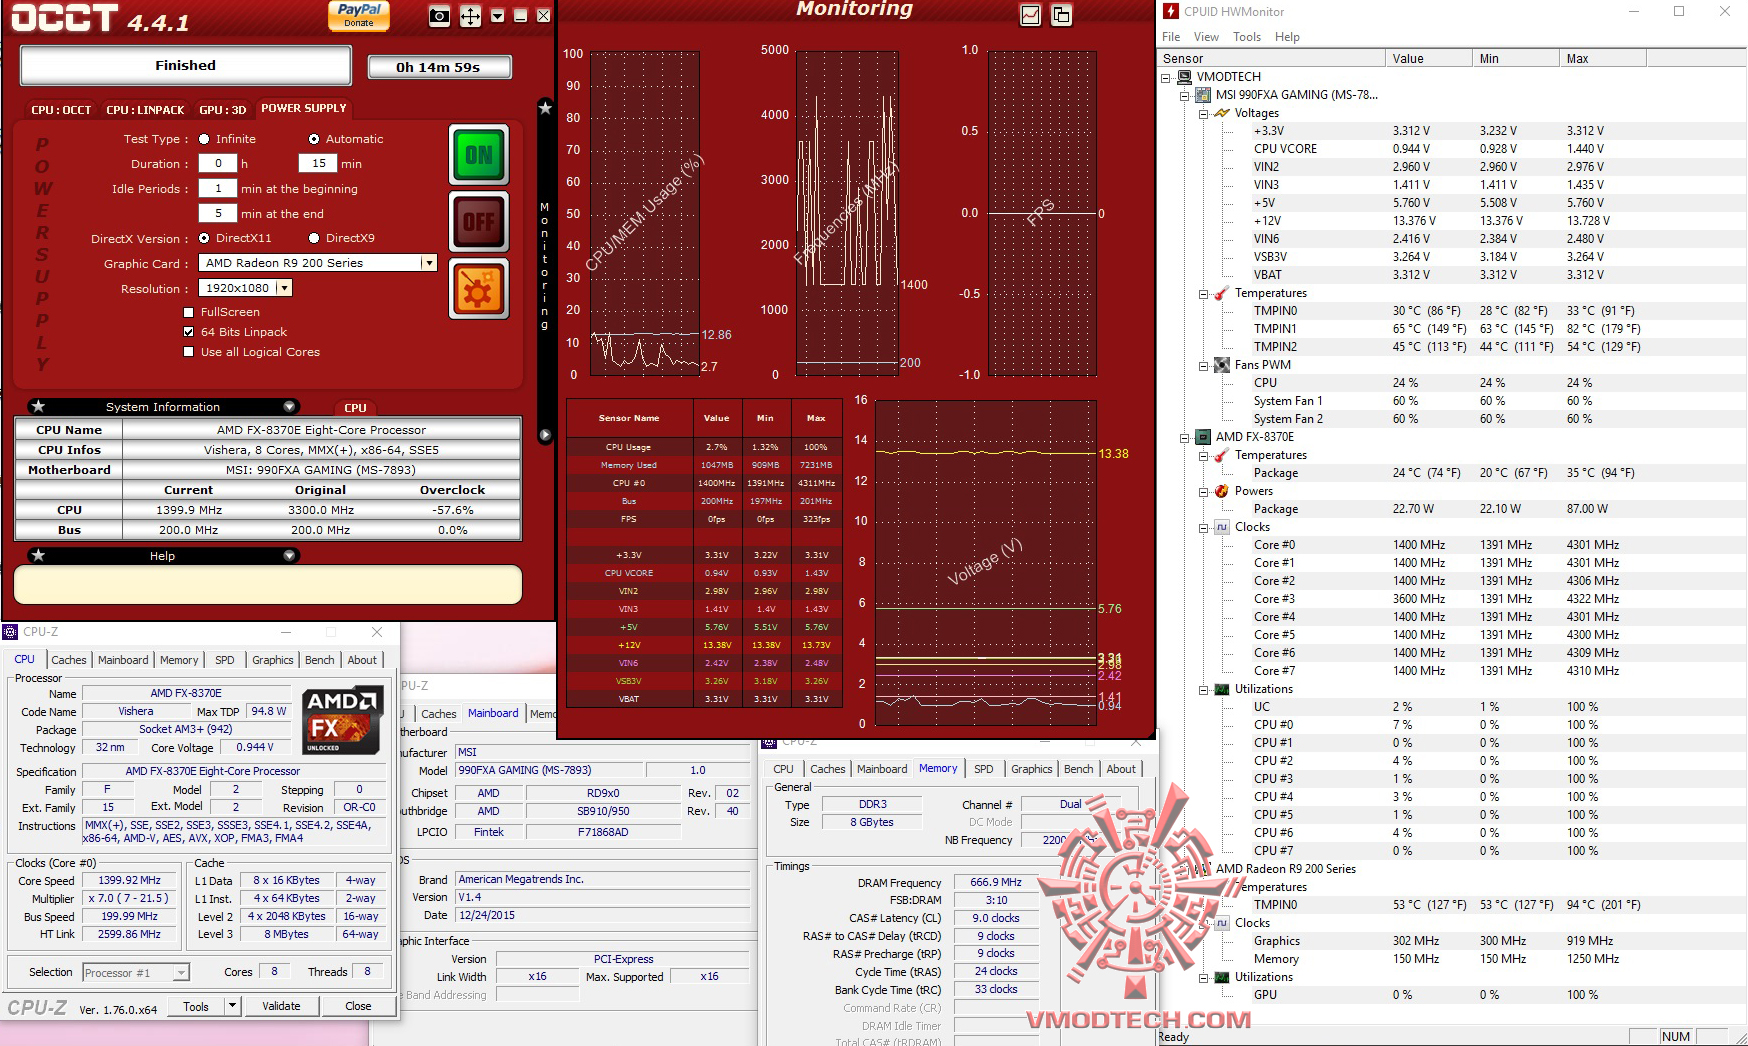Choose the DirectX9 option
The image size is (1748, 1046).
coord(314,238)
